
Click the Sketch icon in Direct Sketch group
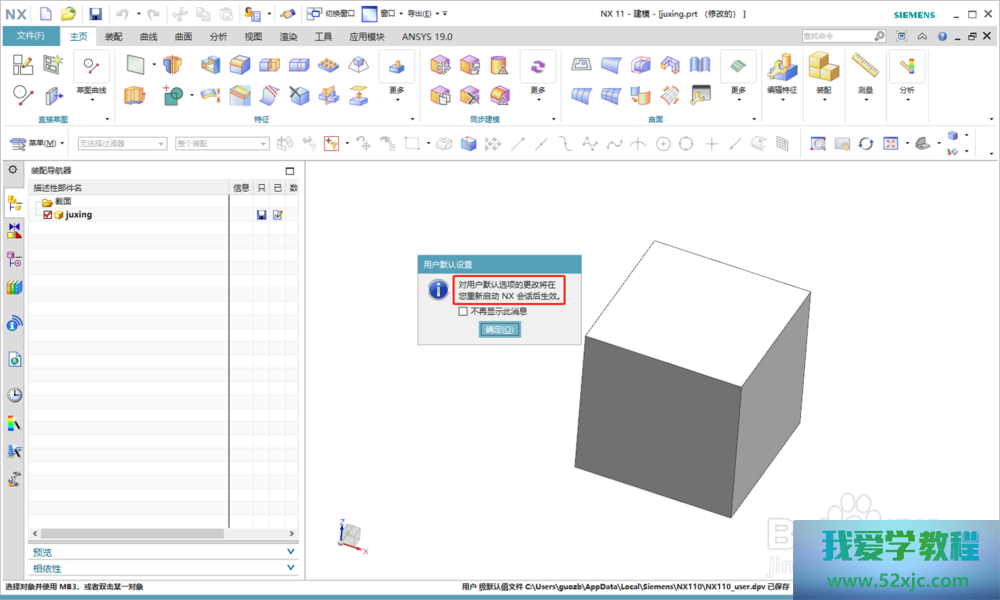coord(23,66)
